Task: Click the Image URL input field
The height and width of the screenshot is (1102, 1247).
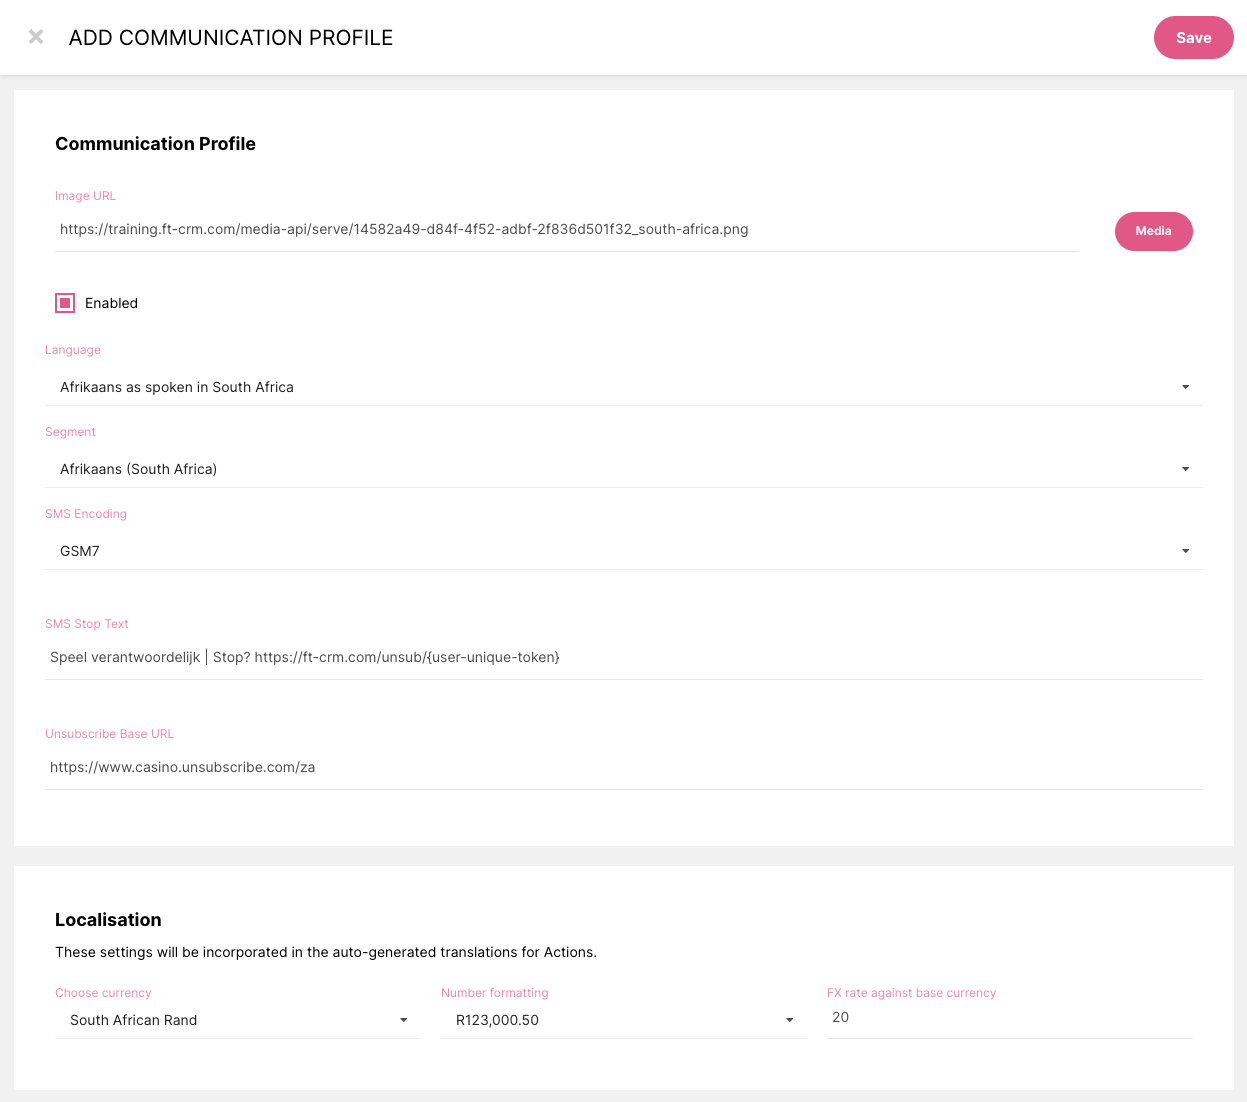Action: tap(566, 230)
